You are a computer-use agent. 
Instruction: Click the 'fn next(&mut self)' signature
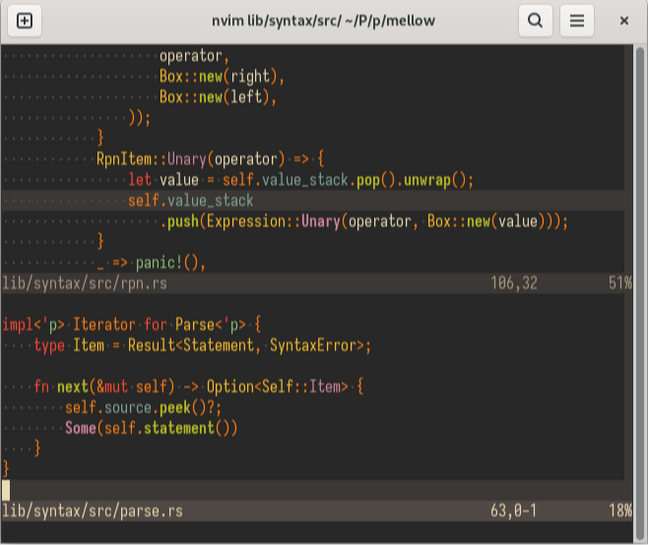(x=104, y=387)
